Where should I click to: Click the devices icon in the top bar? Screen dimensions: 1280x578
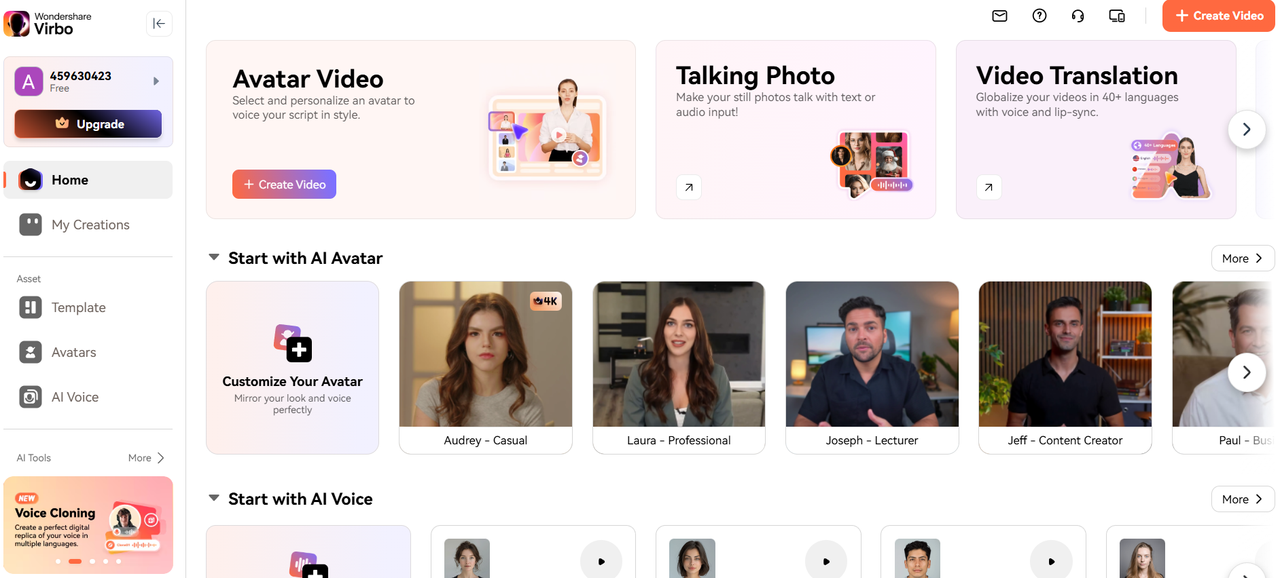point(1116,15)
